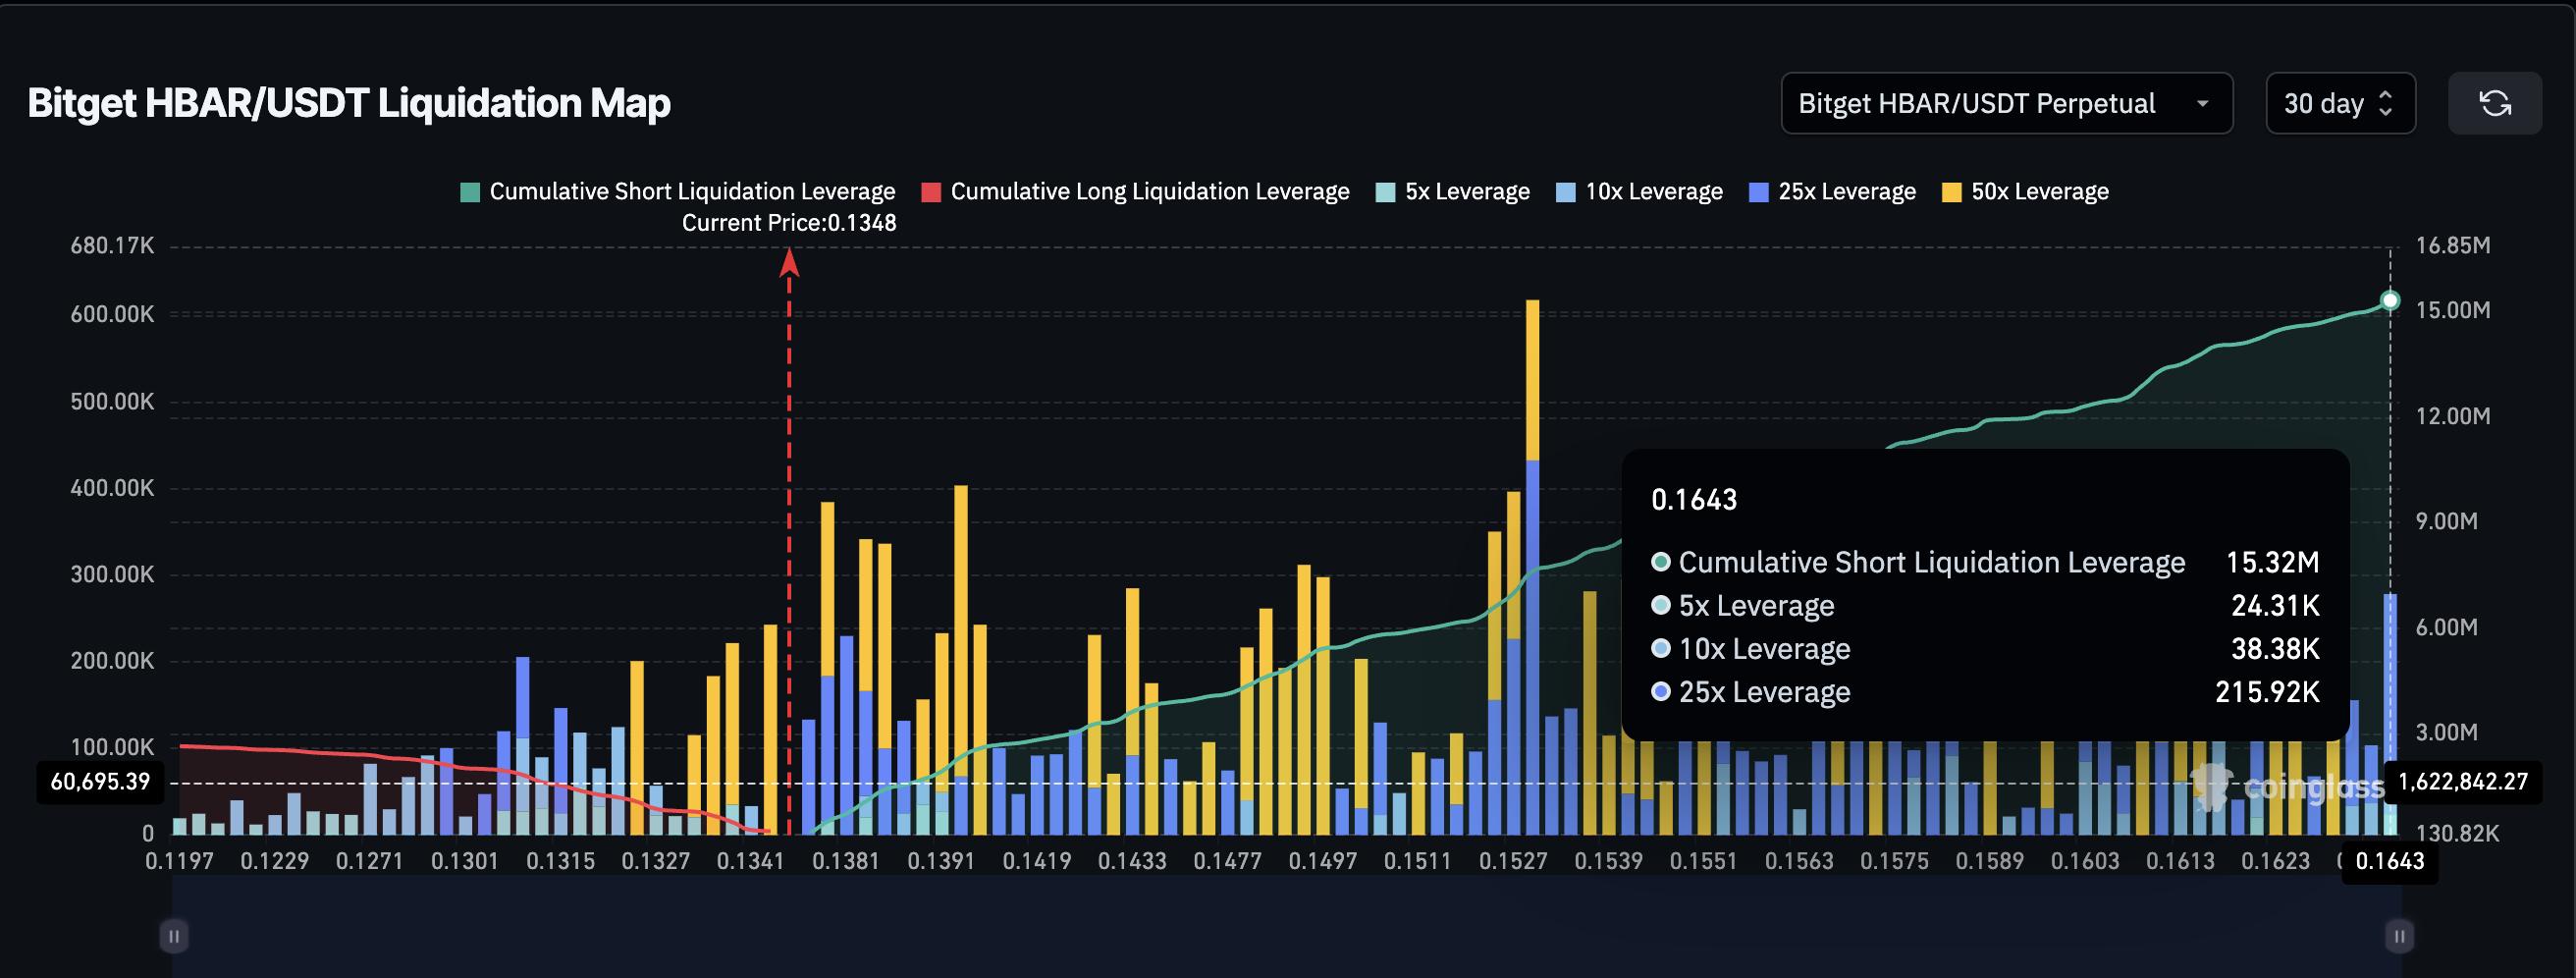
Task: Toggle the 25x Leverage series in legend
Action: (1846, 192)
